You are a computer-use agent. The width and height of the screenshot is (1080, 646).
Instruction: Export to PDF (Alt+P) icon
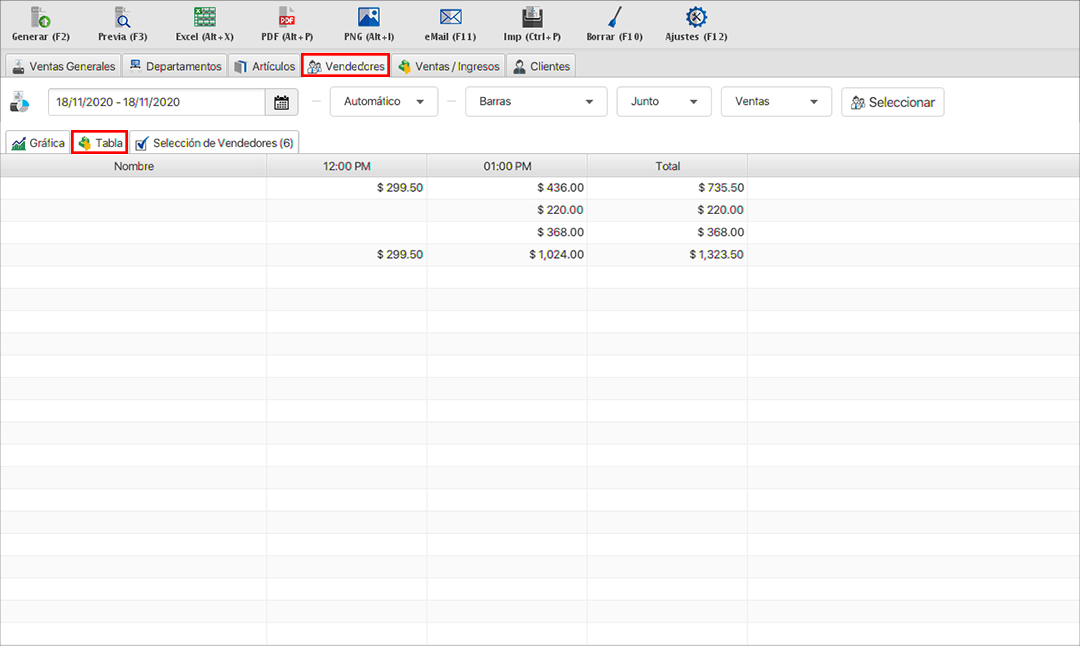tap(286, 18)
